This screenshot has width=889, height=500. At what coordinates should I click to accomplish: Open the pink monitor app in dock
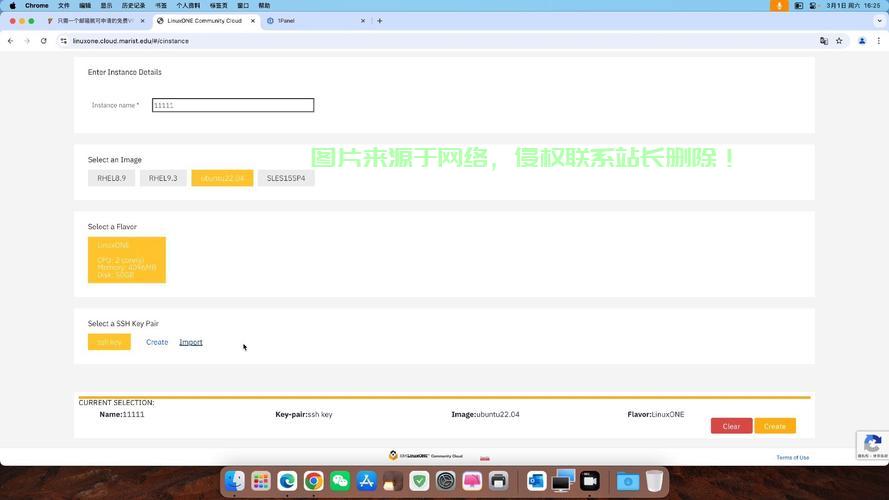(472, 481)
